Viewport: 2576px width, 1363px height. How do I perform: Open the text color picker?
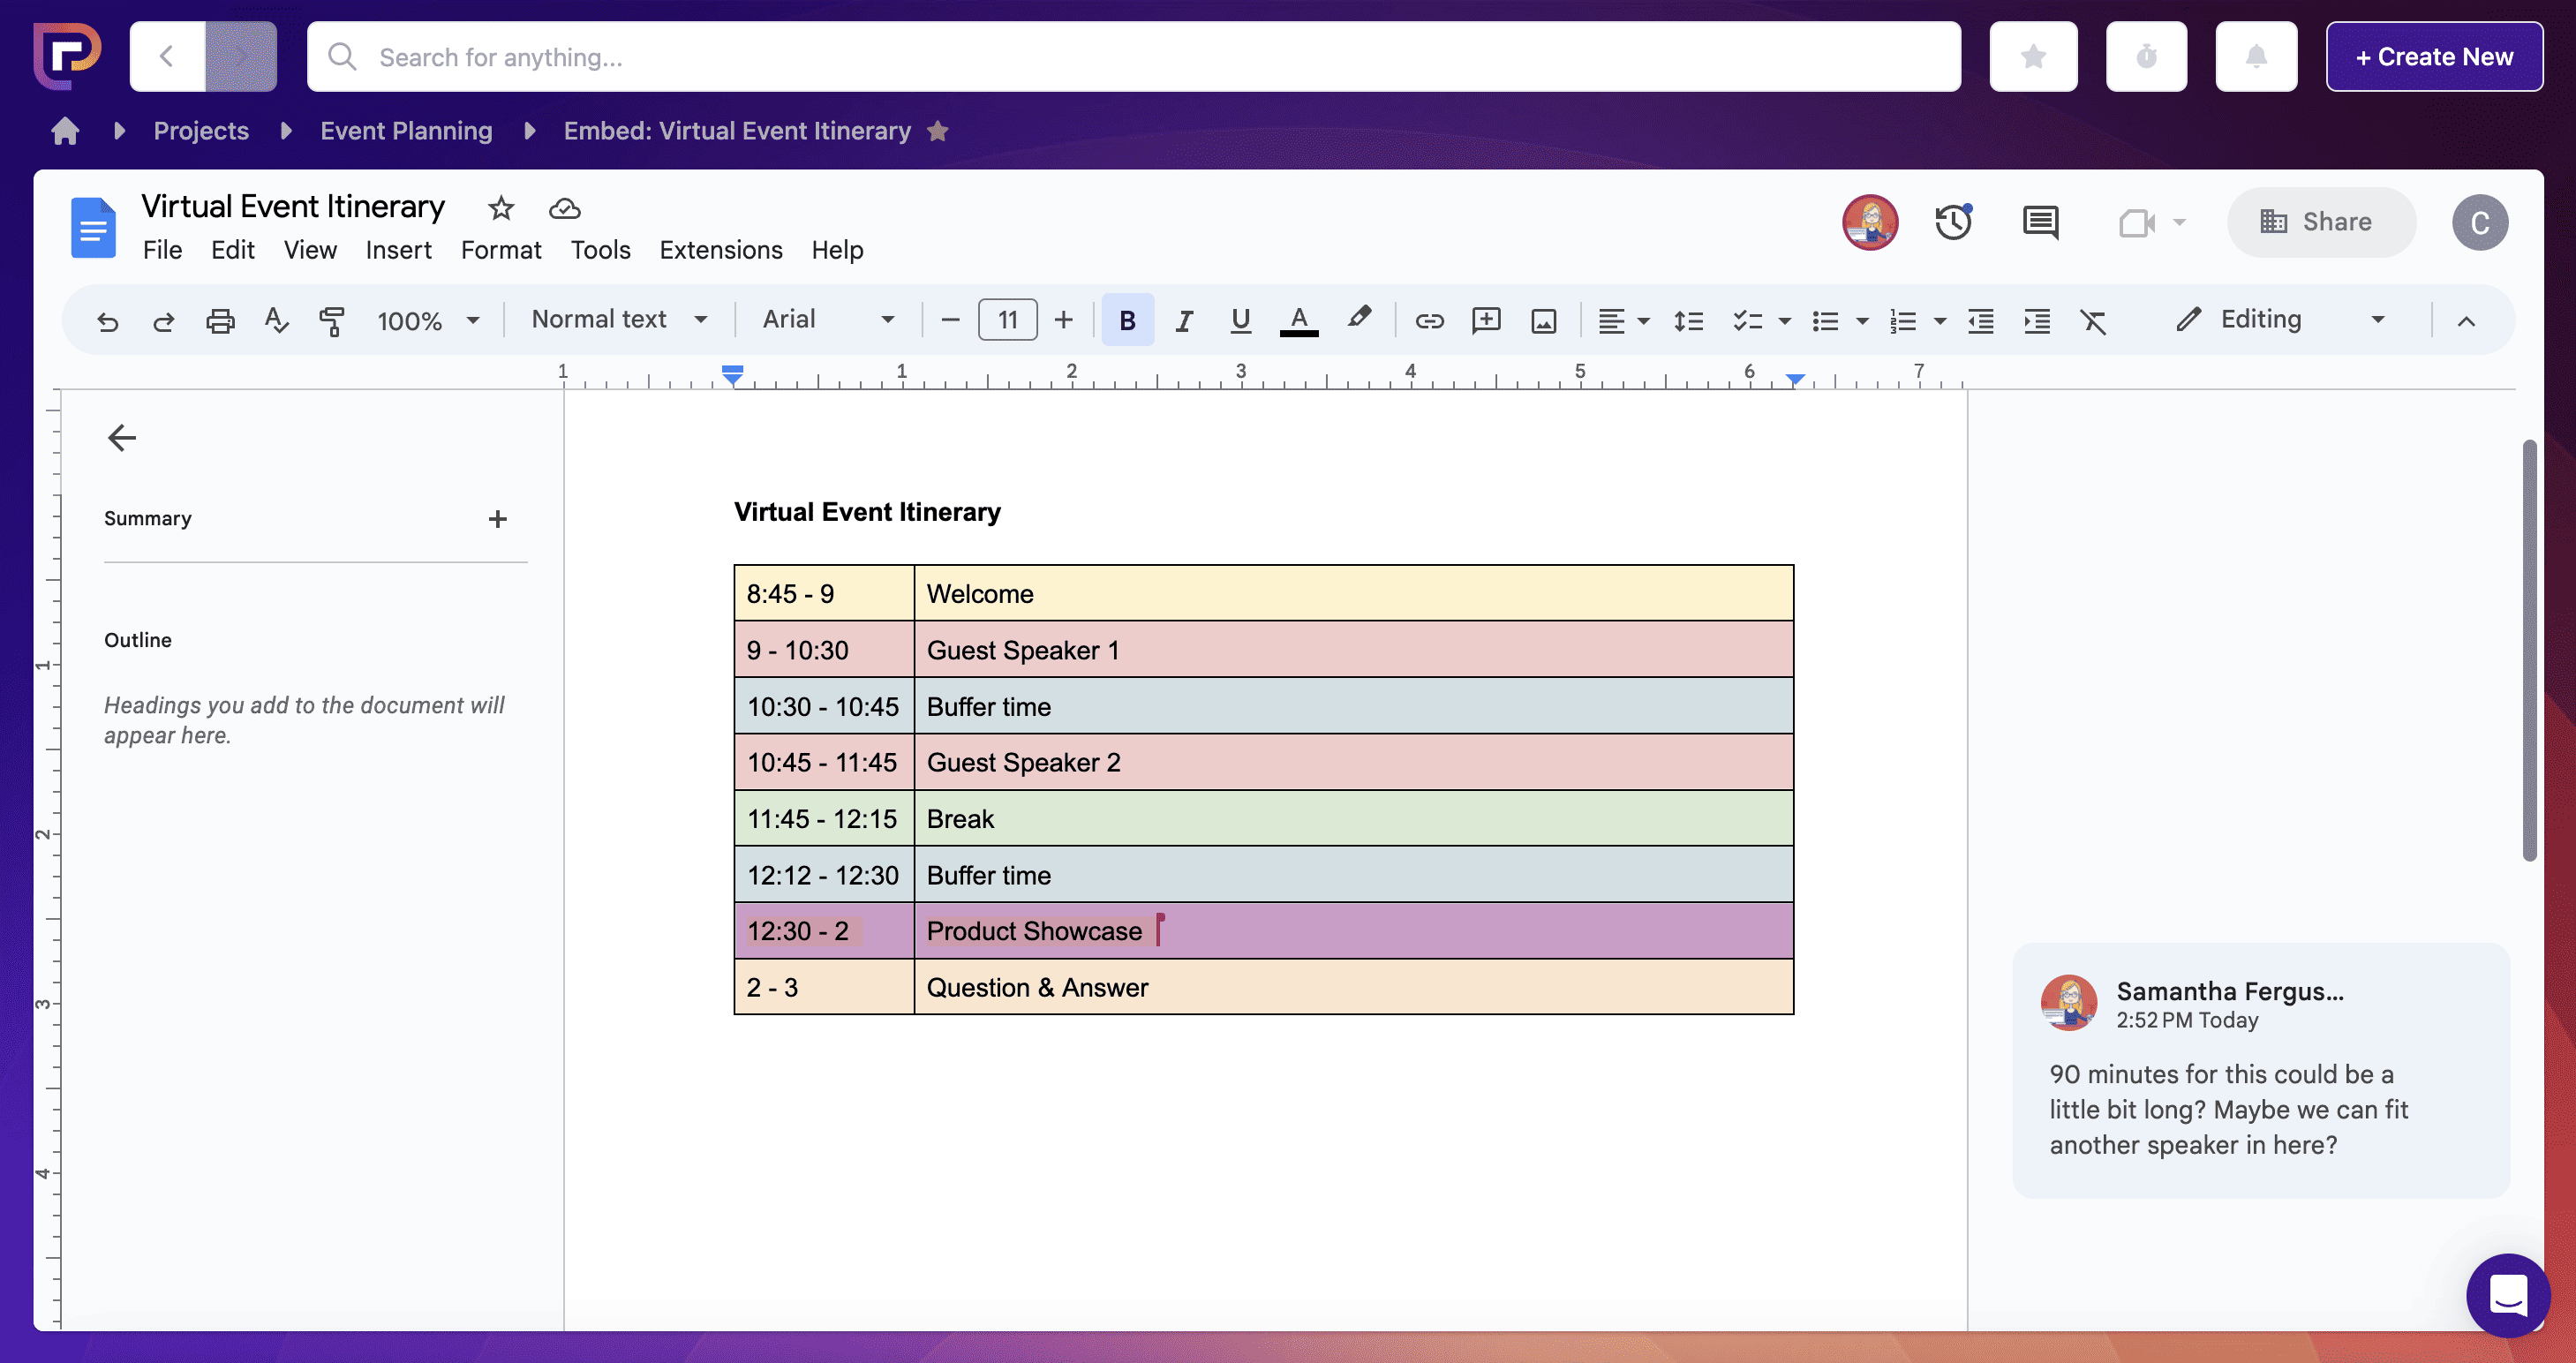tap(1298, 320)
